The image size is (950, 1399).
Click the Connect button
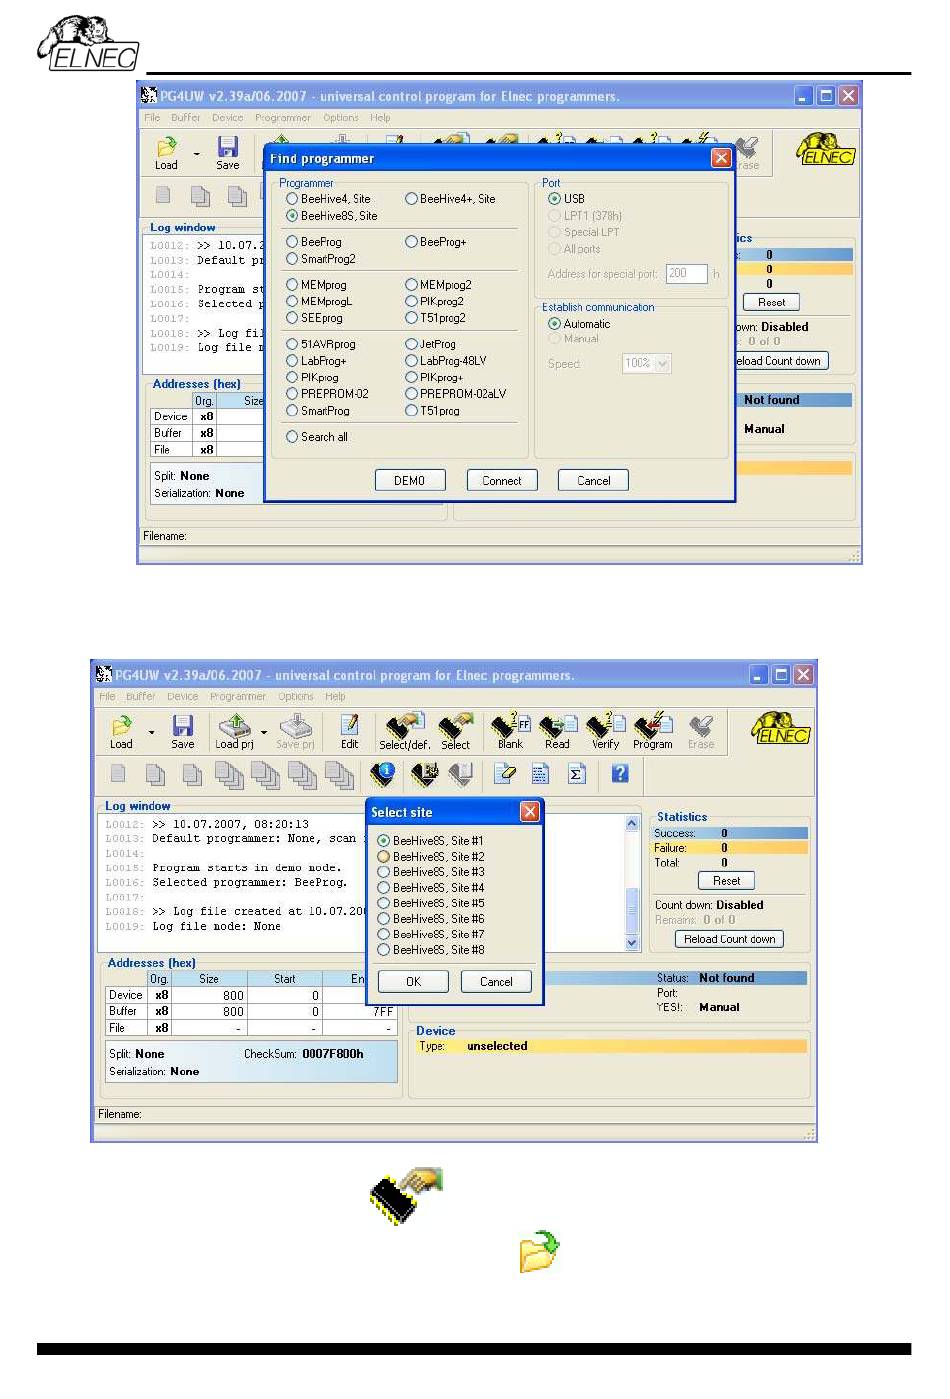502,481
